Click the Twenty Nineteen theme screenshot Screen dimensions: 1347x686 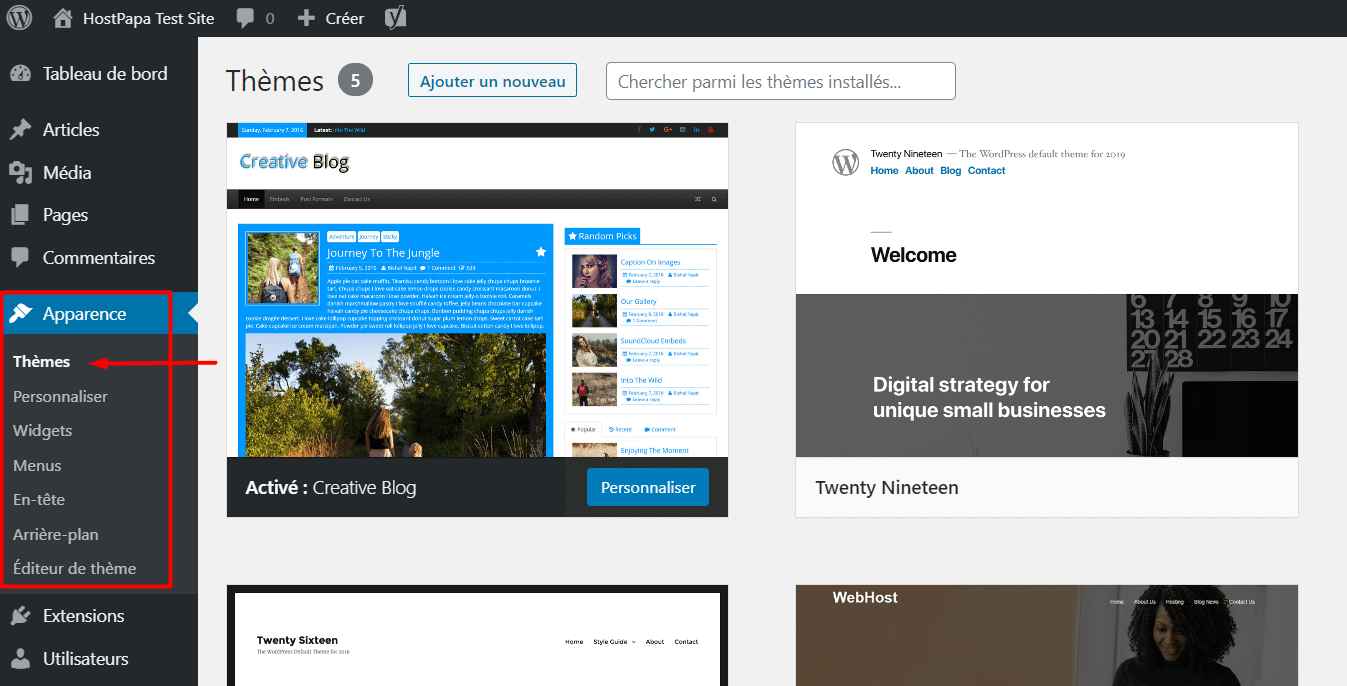click(x=1047, y=290)
